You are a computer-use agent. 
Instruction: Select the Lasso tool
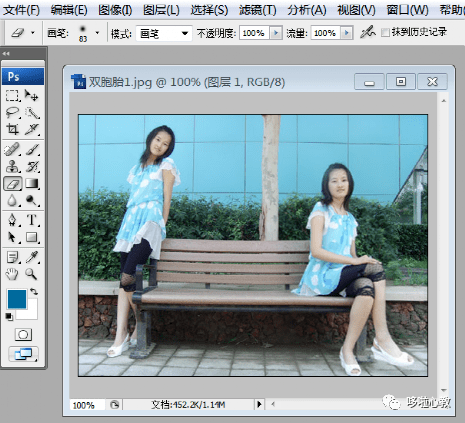(13, 113)
